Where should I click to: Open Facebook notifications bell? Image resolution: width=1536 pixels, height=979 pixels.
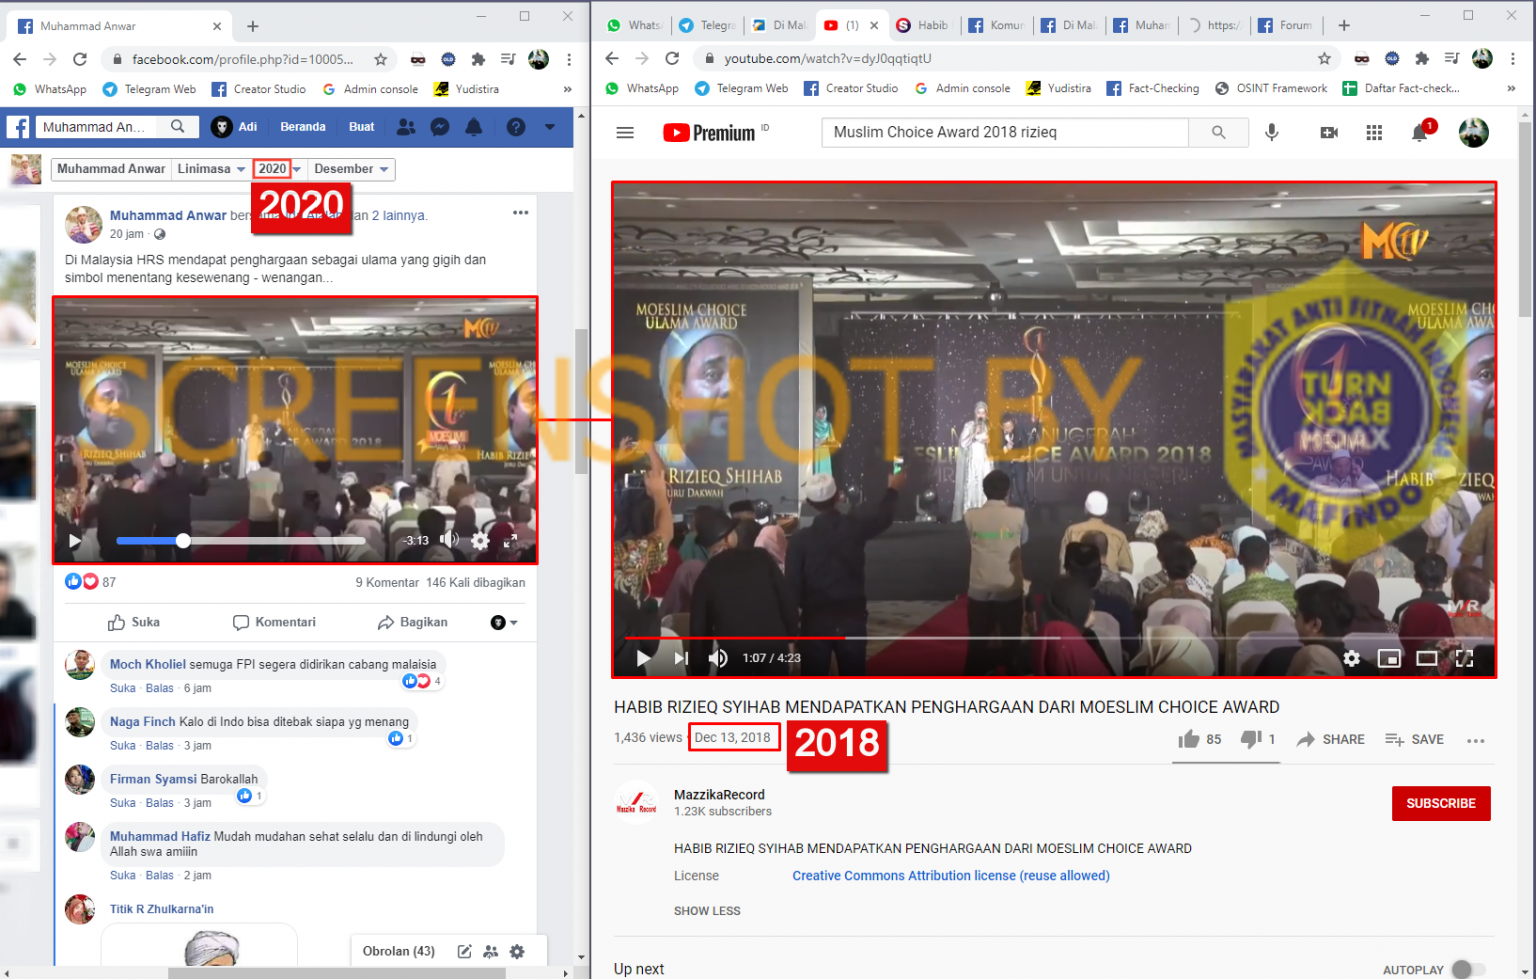point(474,127)
